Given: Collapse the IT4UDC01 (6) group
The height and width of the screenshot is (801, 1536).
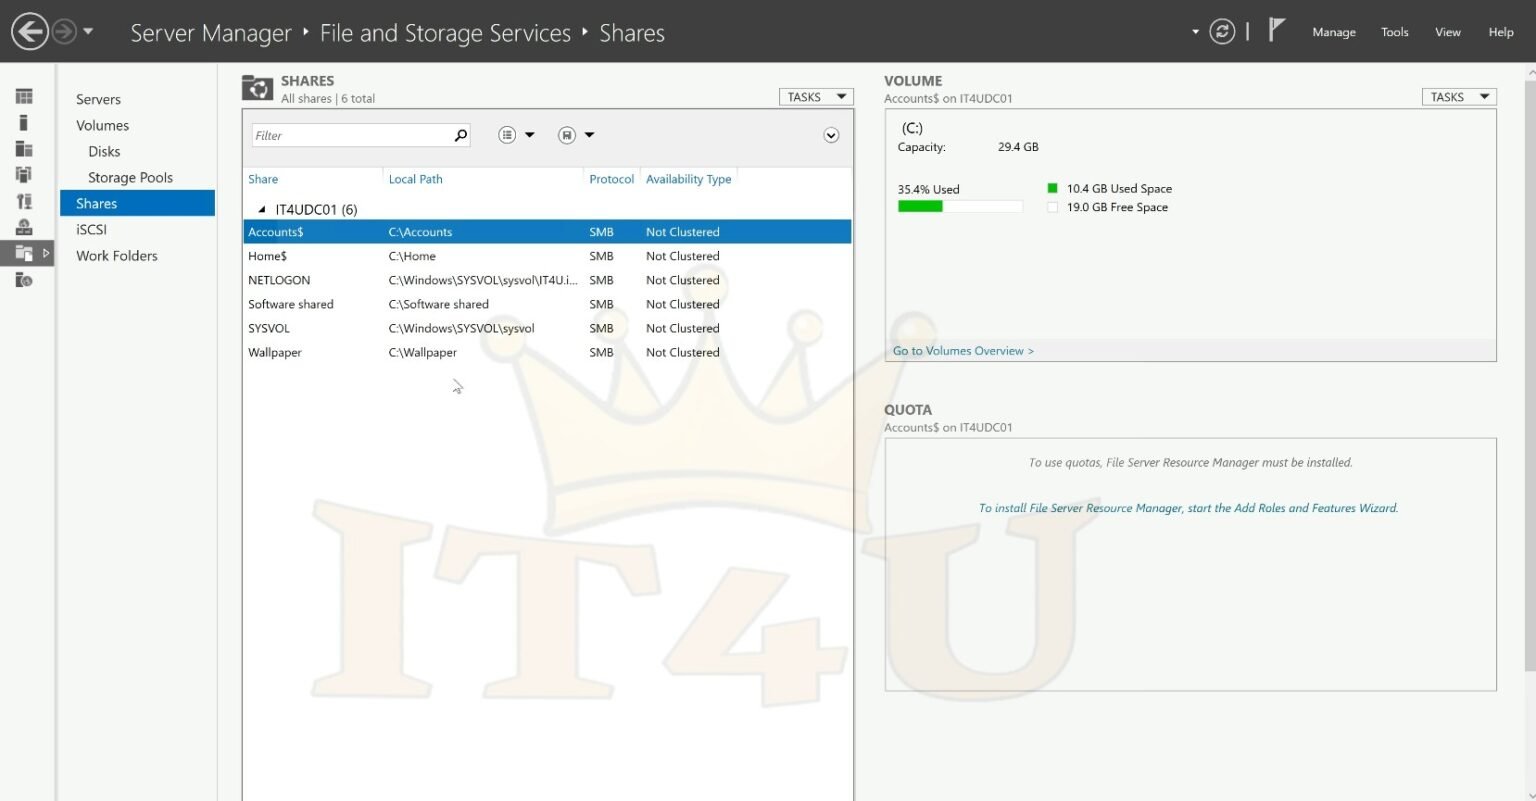Looking at the screenshot, I should coord(262,210).
